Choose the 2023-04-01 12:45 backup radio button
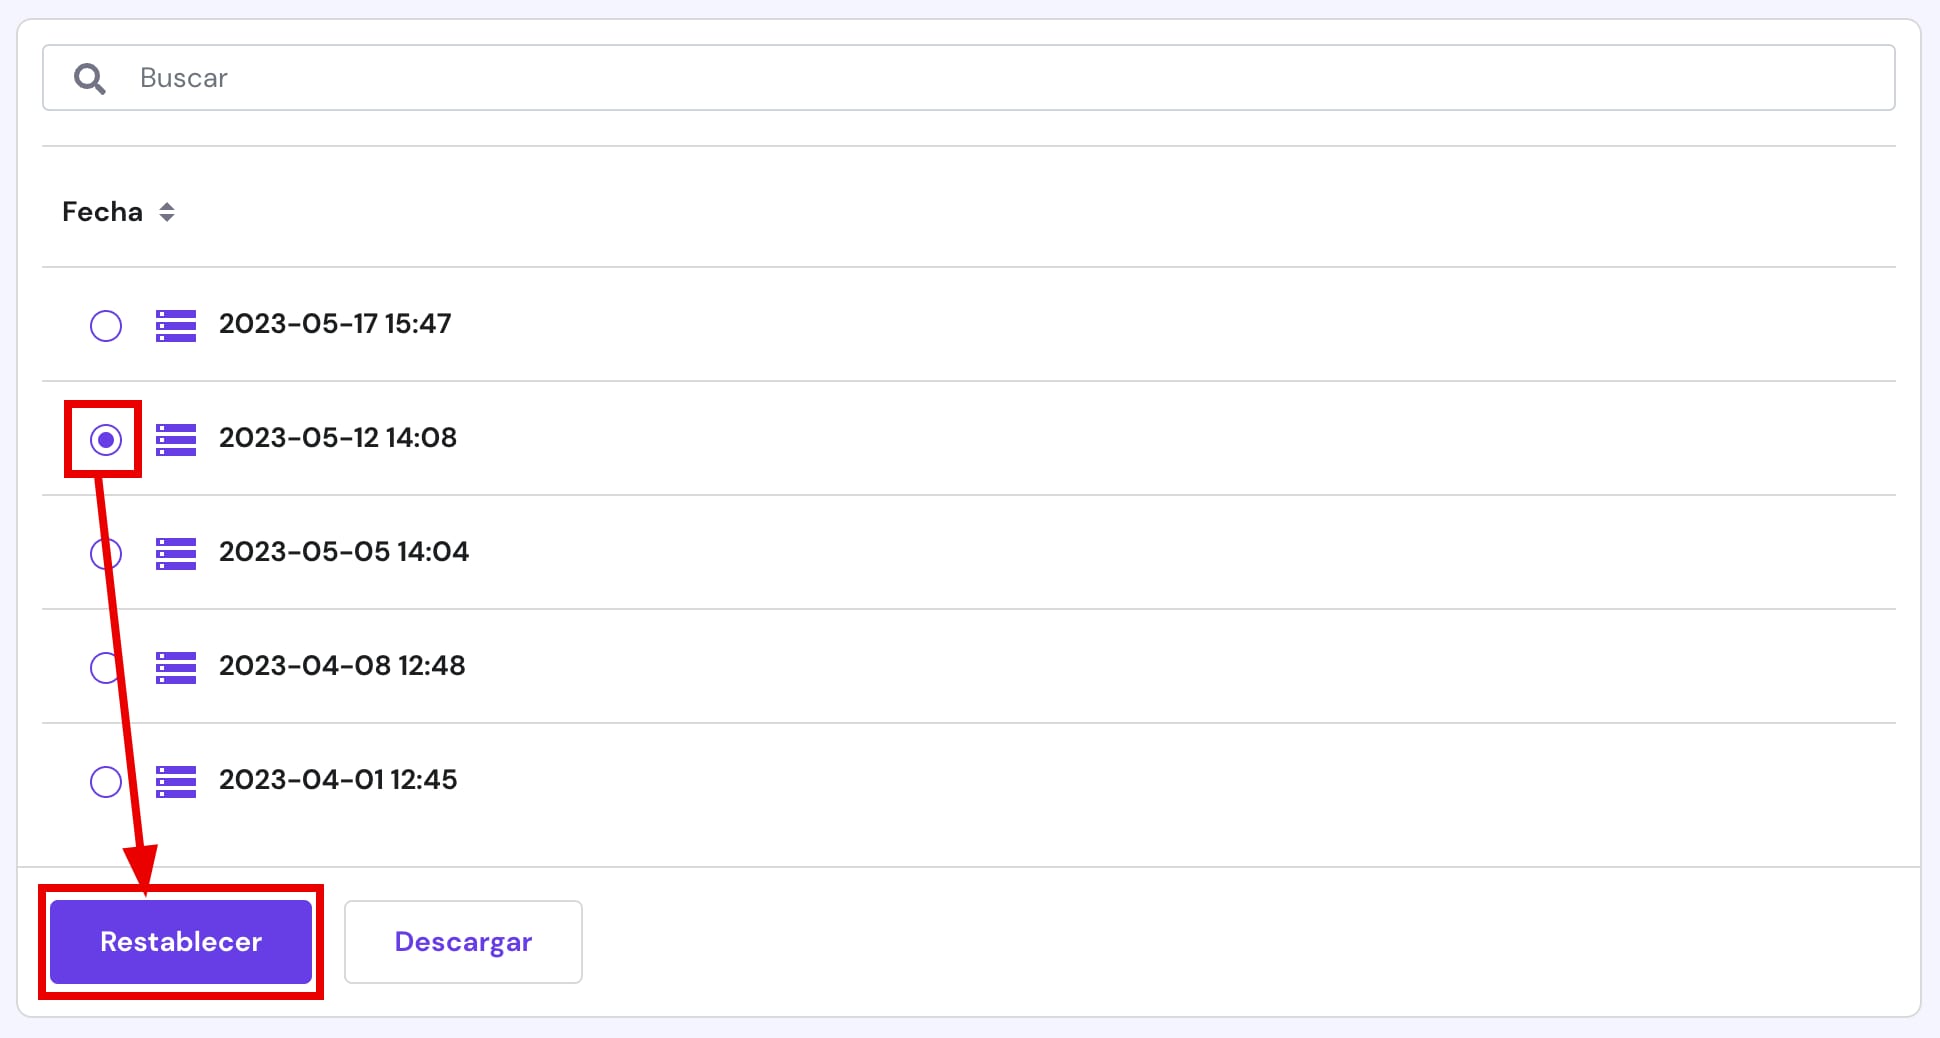 [x=106, y=781]
